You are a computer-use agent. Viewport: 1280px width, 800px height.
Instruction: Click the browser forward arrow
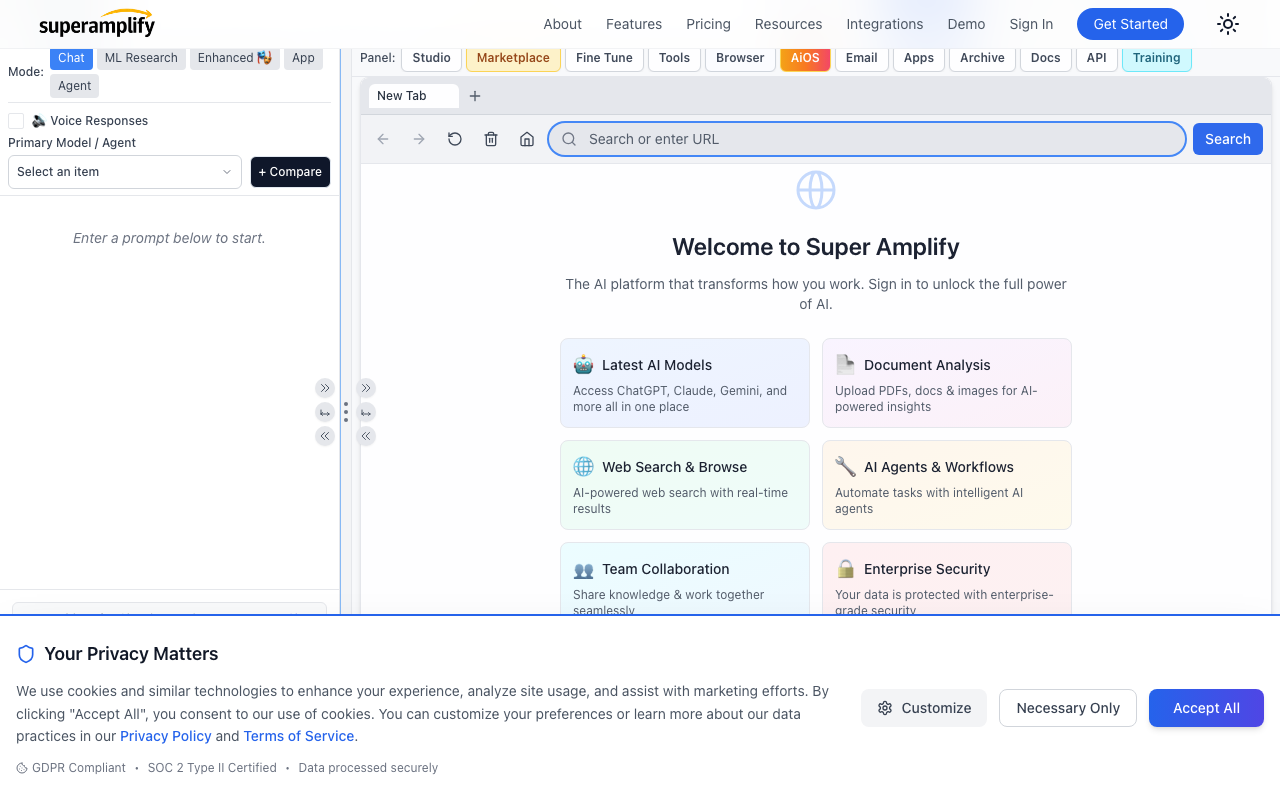[x=419, y=139]
